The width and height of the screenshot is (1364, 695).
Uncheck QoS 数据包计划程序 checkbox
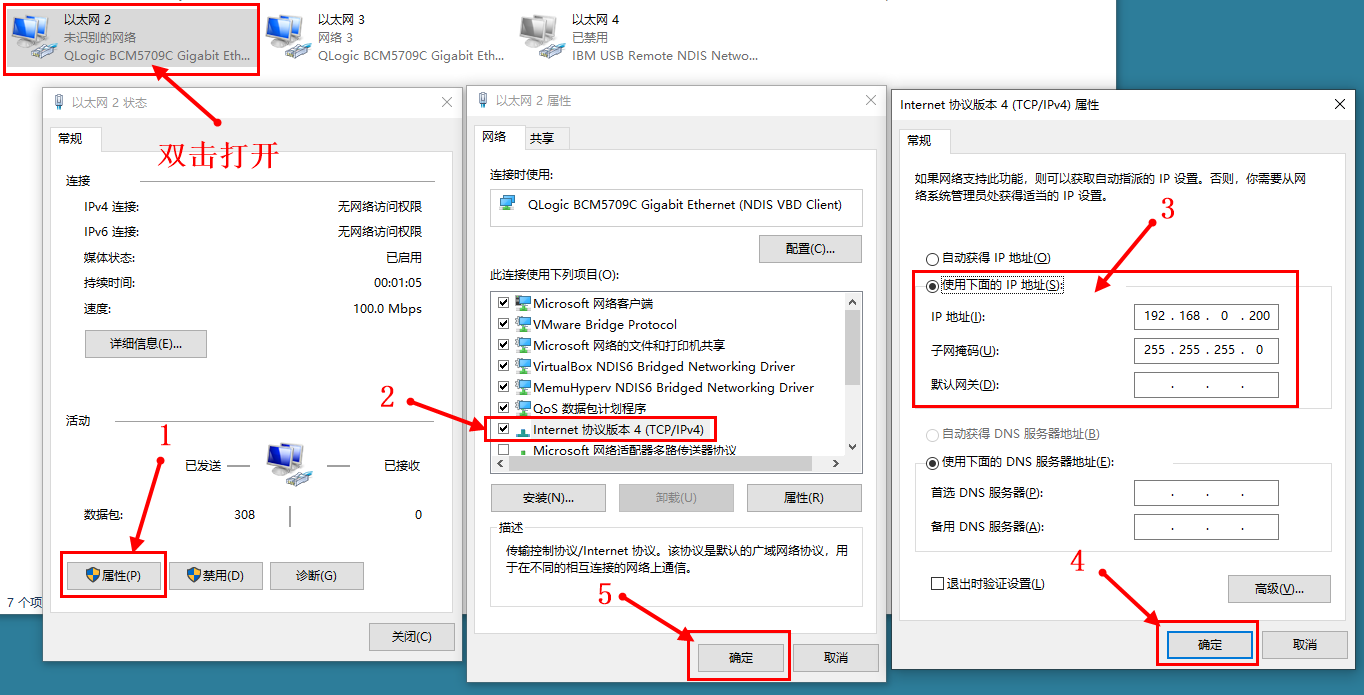click(x=503, y=408)
